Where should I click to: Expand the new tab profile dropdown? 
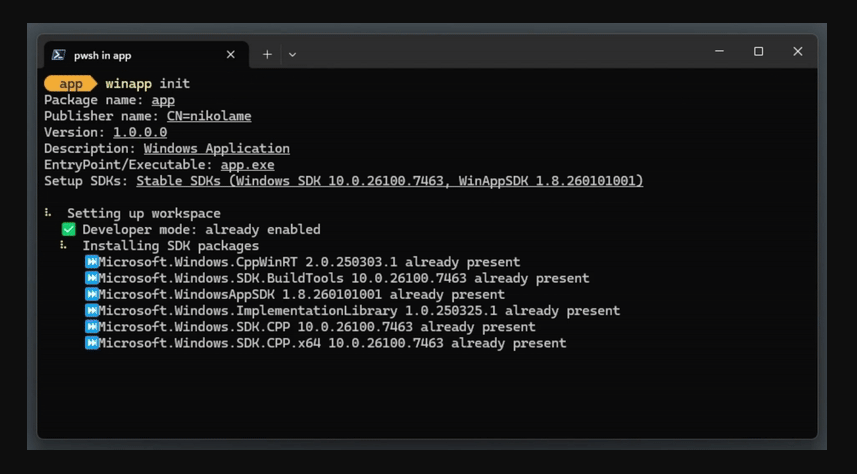(x=292, y=55)
